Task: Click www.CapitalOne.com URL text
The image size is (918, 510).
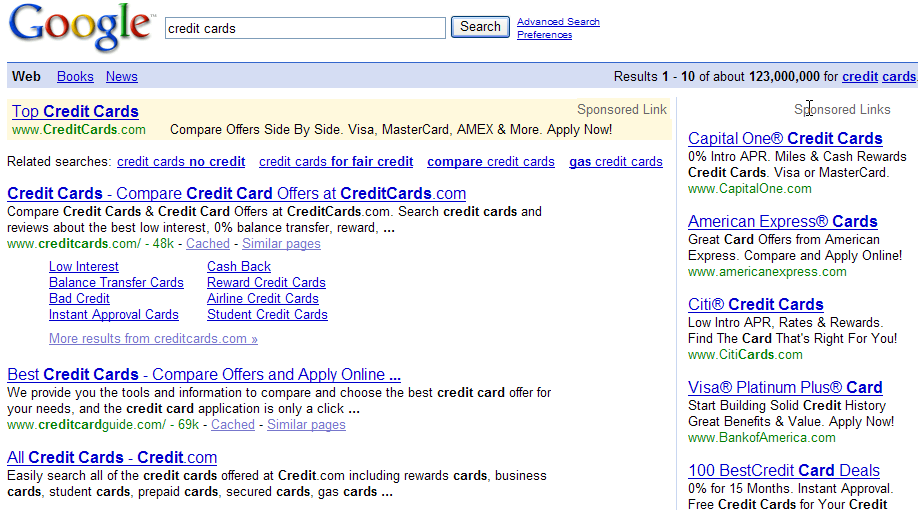Action: pos(749,189)
